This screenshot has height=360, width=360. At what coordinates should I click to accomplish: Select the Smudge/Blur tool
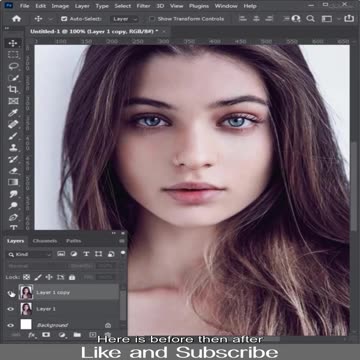13,194
